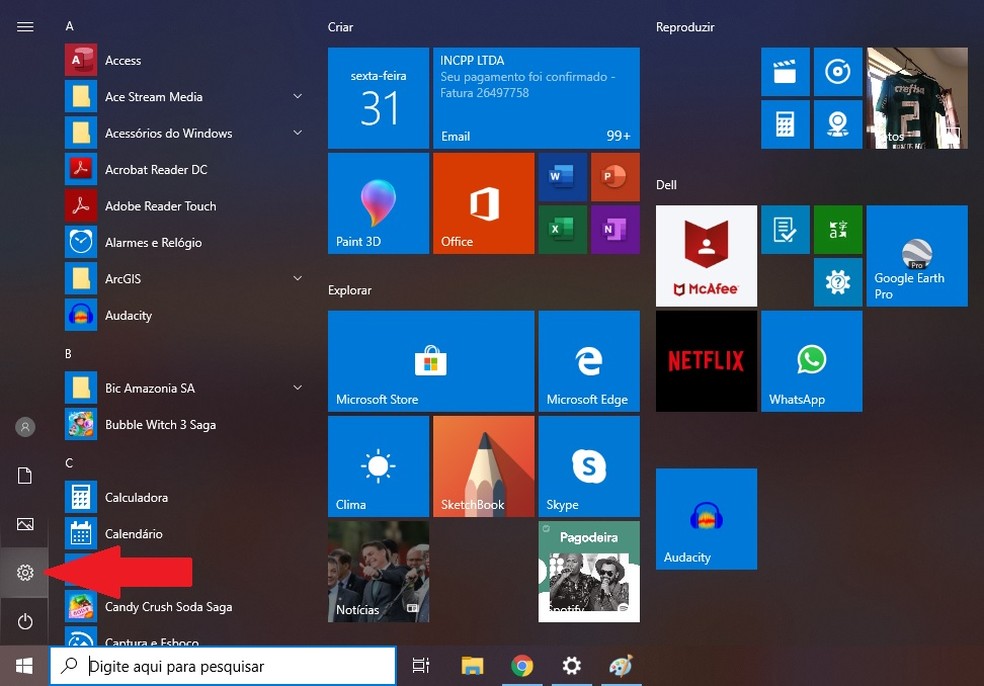
Task: Expand the Bic Amazonia SA folder
Action: 297,388
